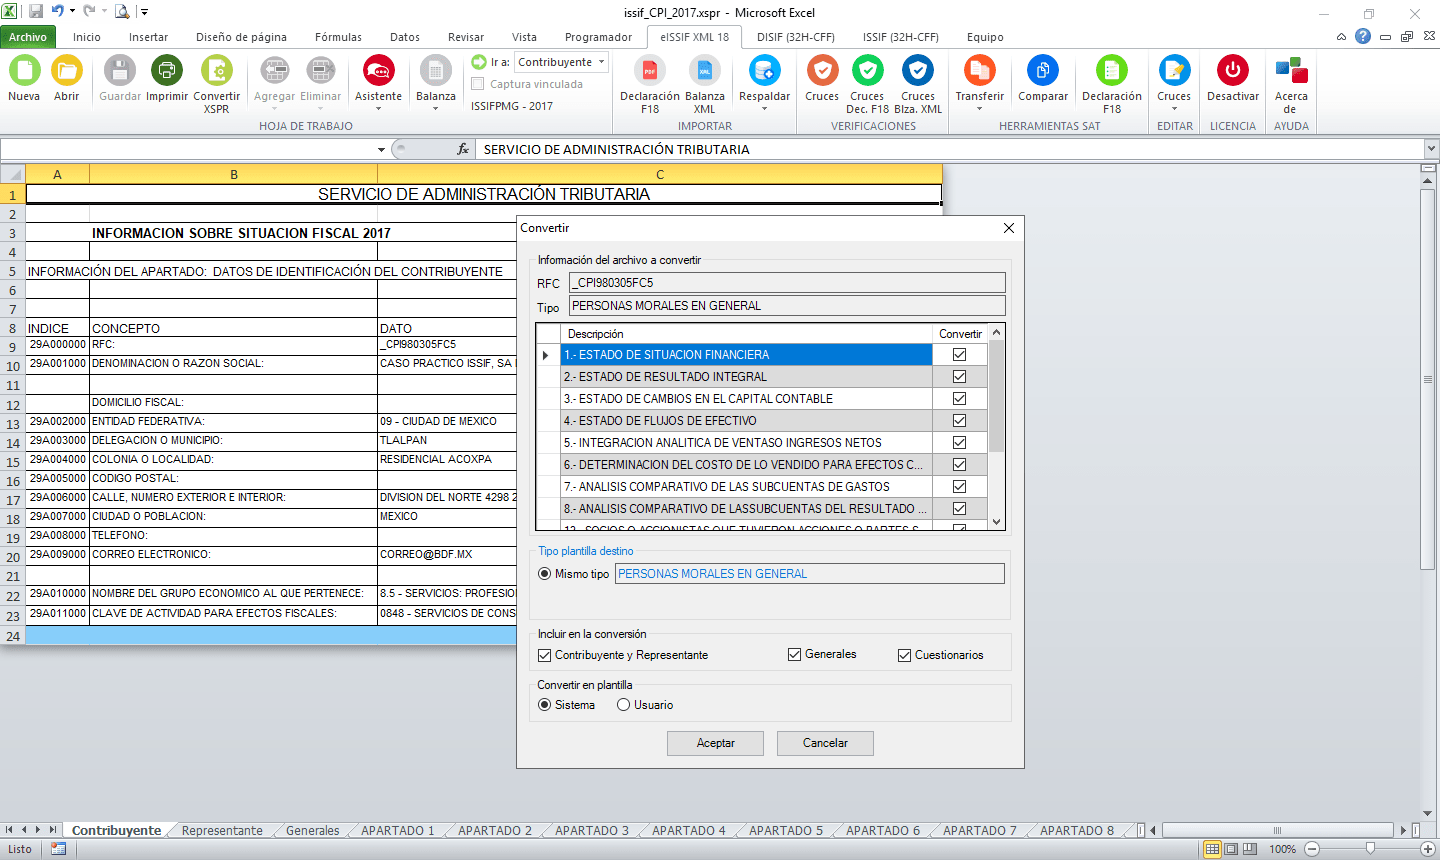Click Convertir XSPR icon

[217, 71]
